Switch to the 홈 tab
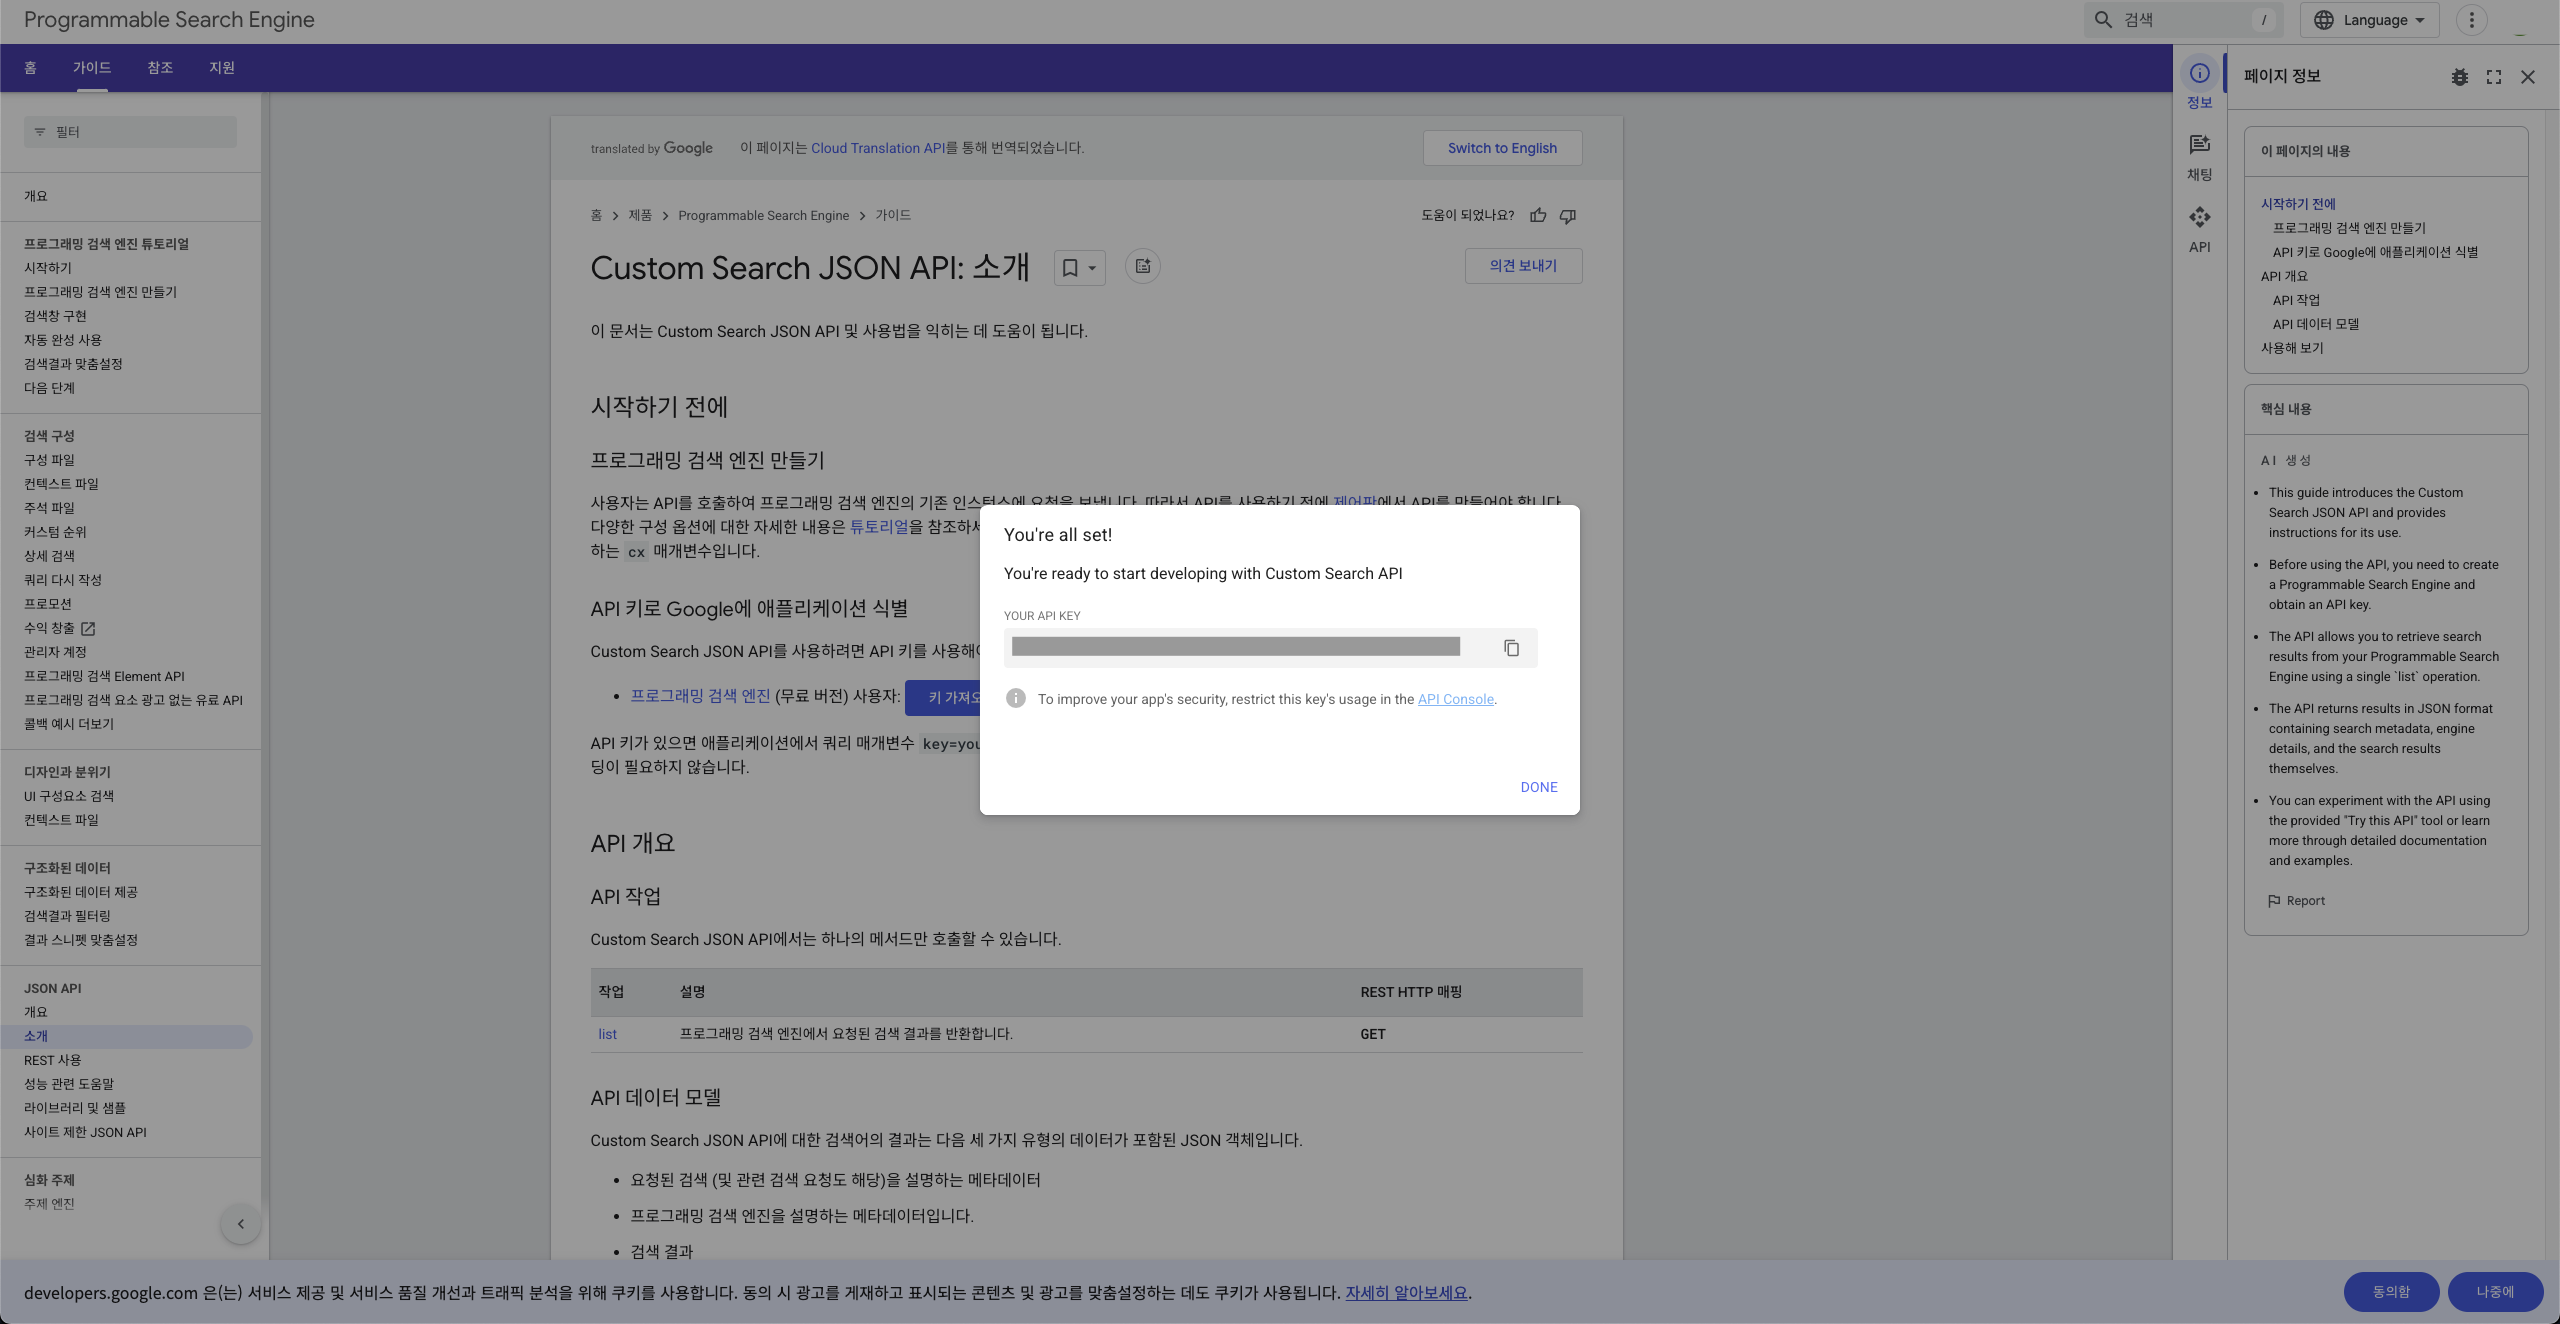This screenshot has height=1324, width=2560. tap(30, 68)
